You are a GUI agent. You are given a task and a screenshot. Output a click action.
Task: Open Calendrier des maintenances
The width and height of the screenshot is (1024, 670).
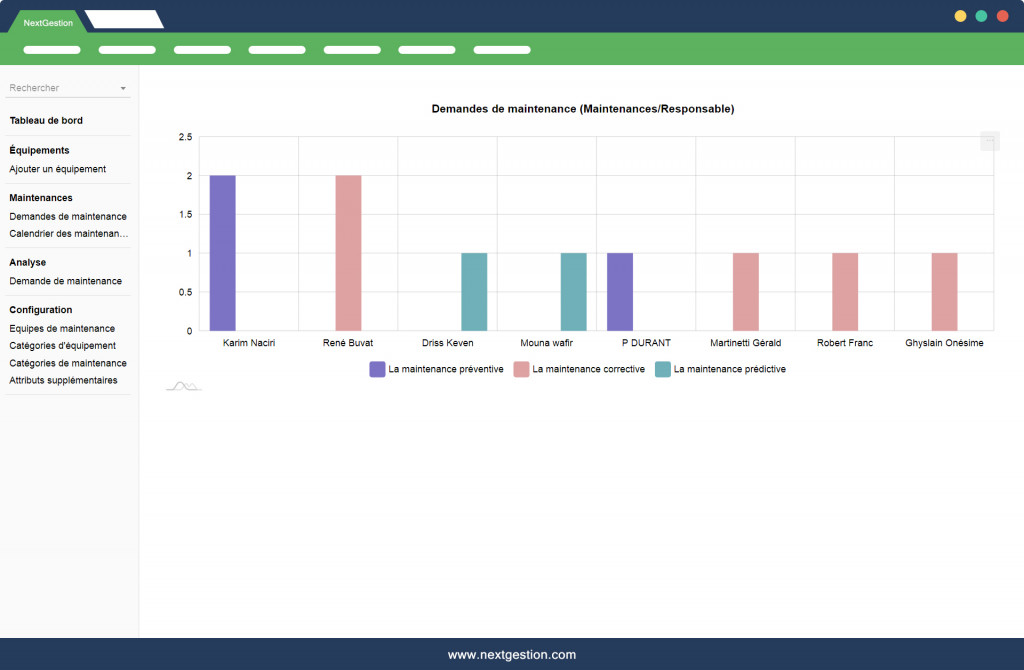point(69,234)
